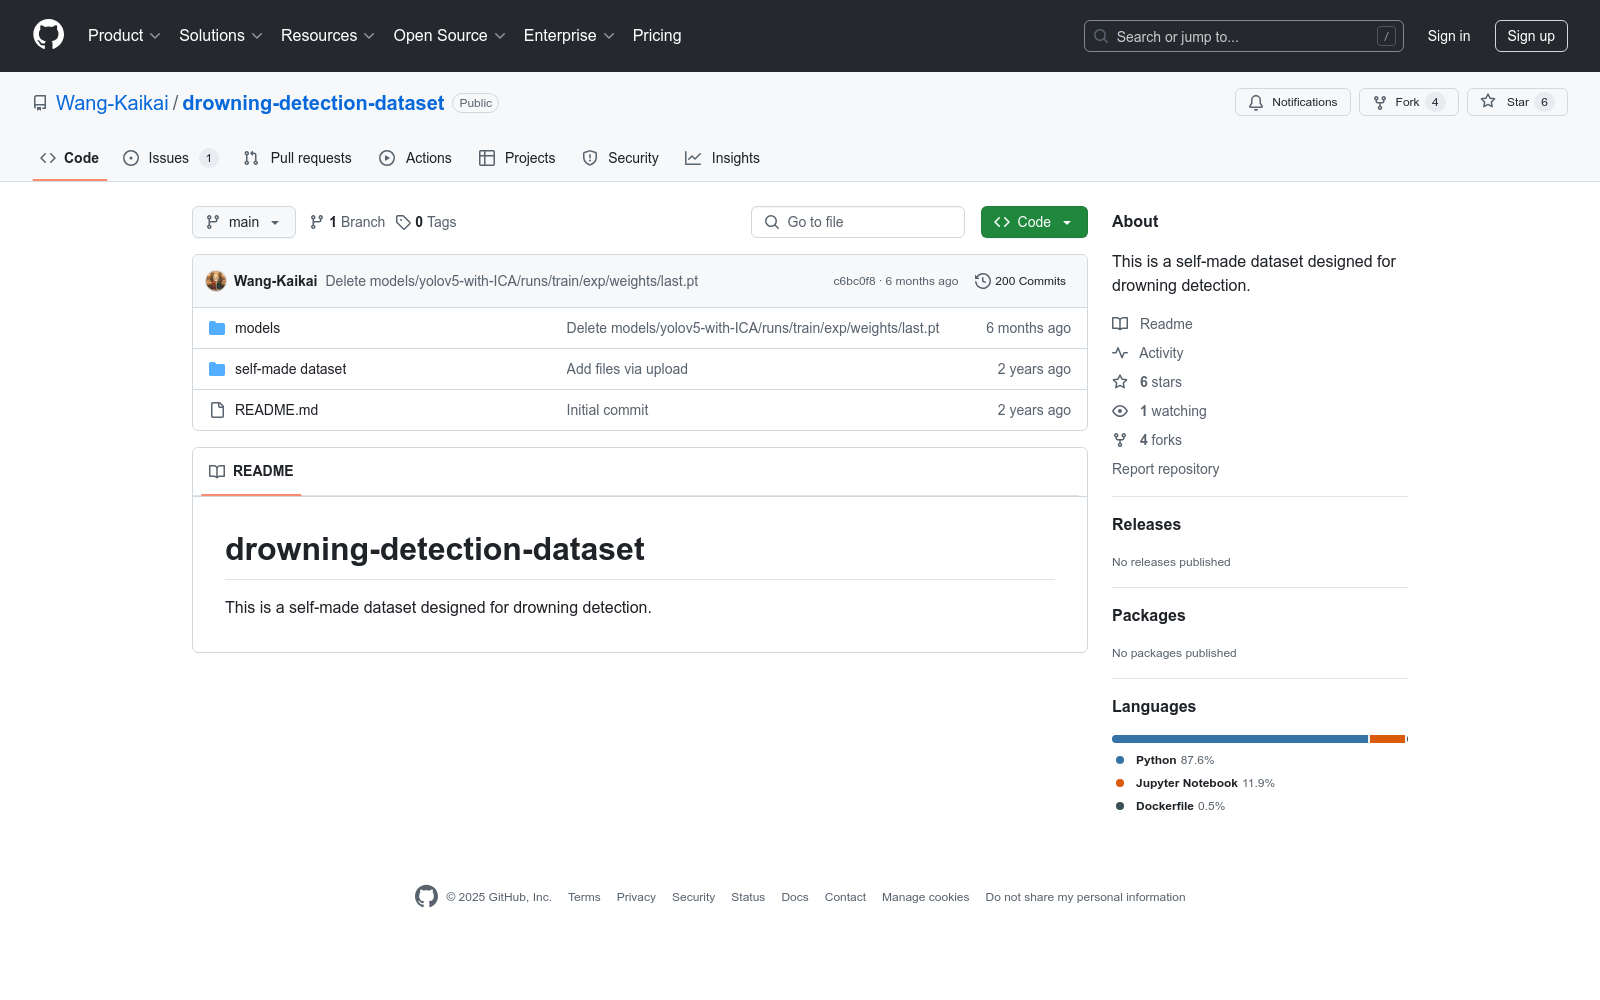Click the README.md file icon

pyautogui.click(x=217, y=410)
